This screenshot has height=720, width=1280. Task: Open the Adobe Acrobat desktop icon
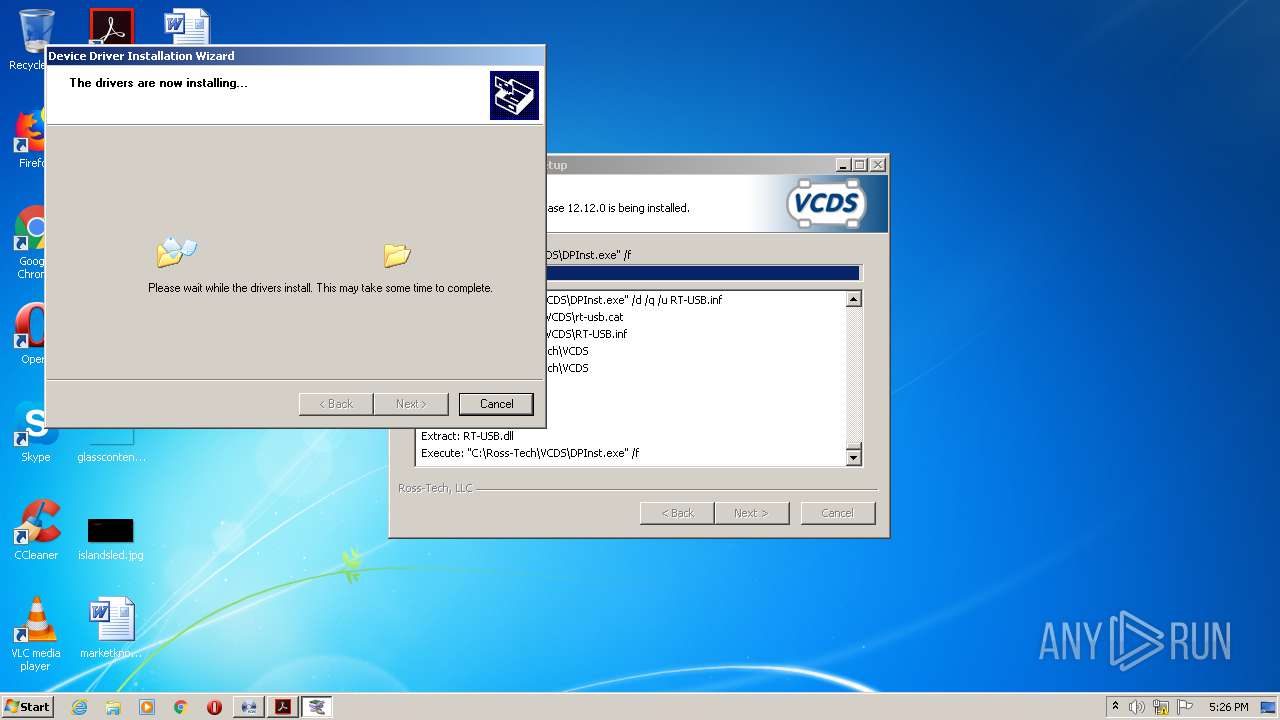coord(111,28)
